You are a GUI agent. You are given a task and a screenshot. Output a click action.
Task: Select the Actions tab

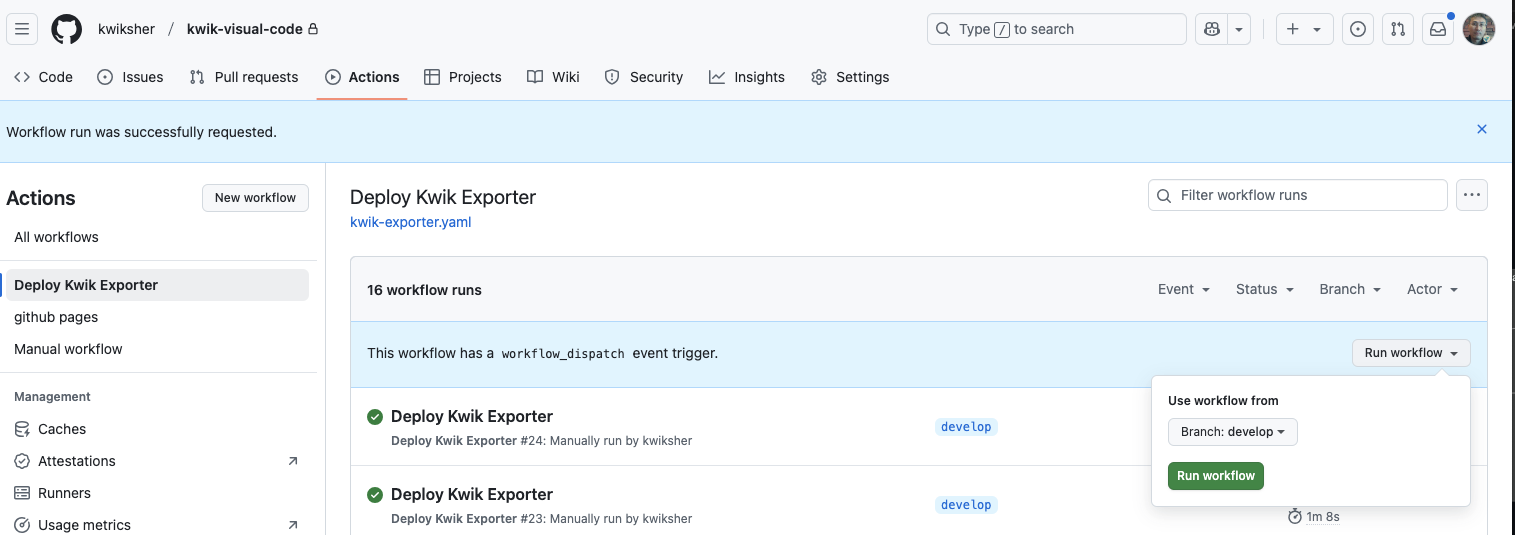click(362, 77)
